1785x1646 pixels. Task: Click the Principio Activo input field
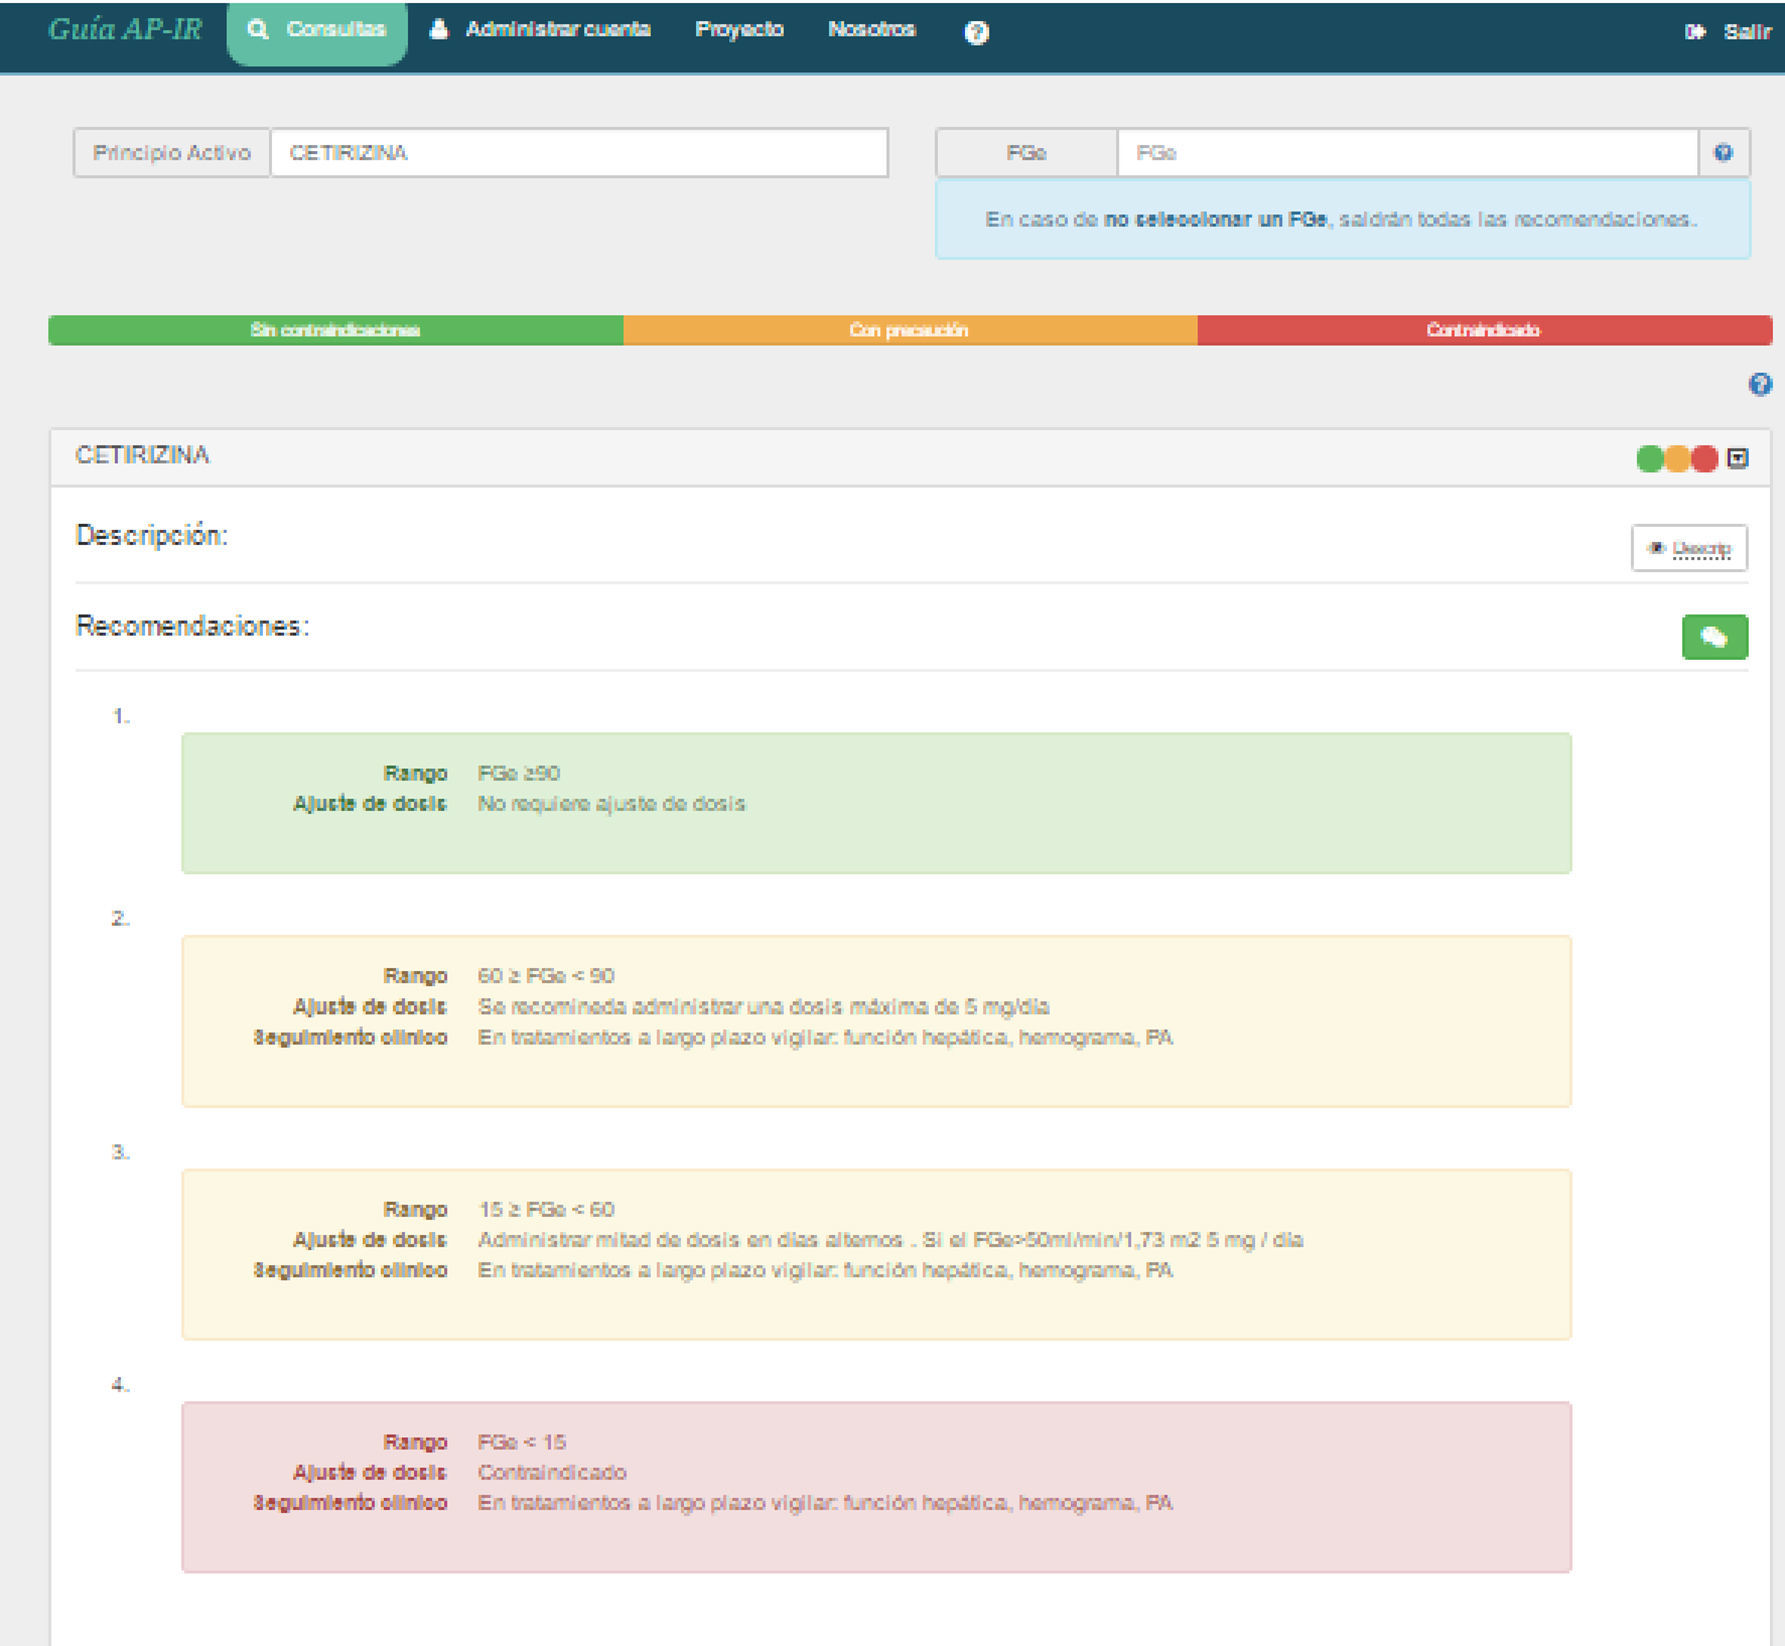pos(578,153)
